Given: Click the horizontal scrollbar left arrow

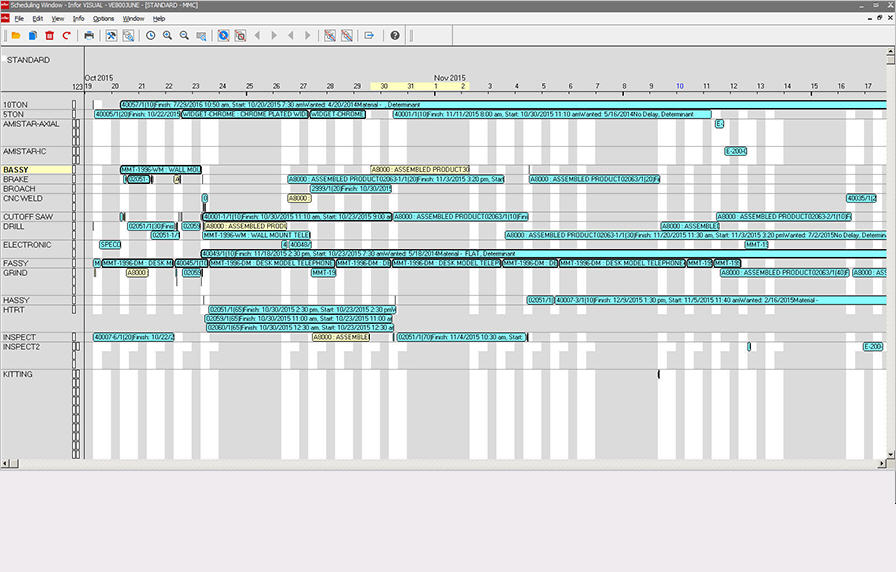Looking at the screenshot, I should tap(5, 463).
